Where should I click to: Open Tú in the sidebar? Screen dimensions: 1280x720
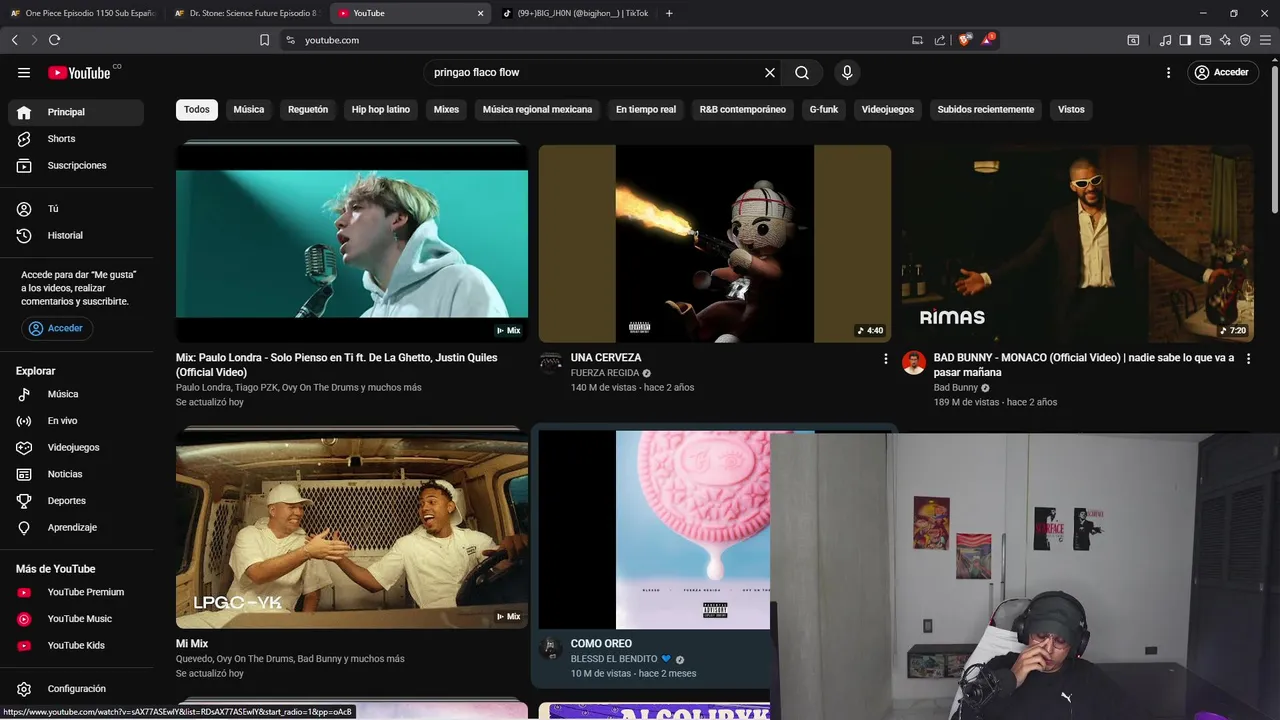[76, 209]
